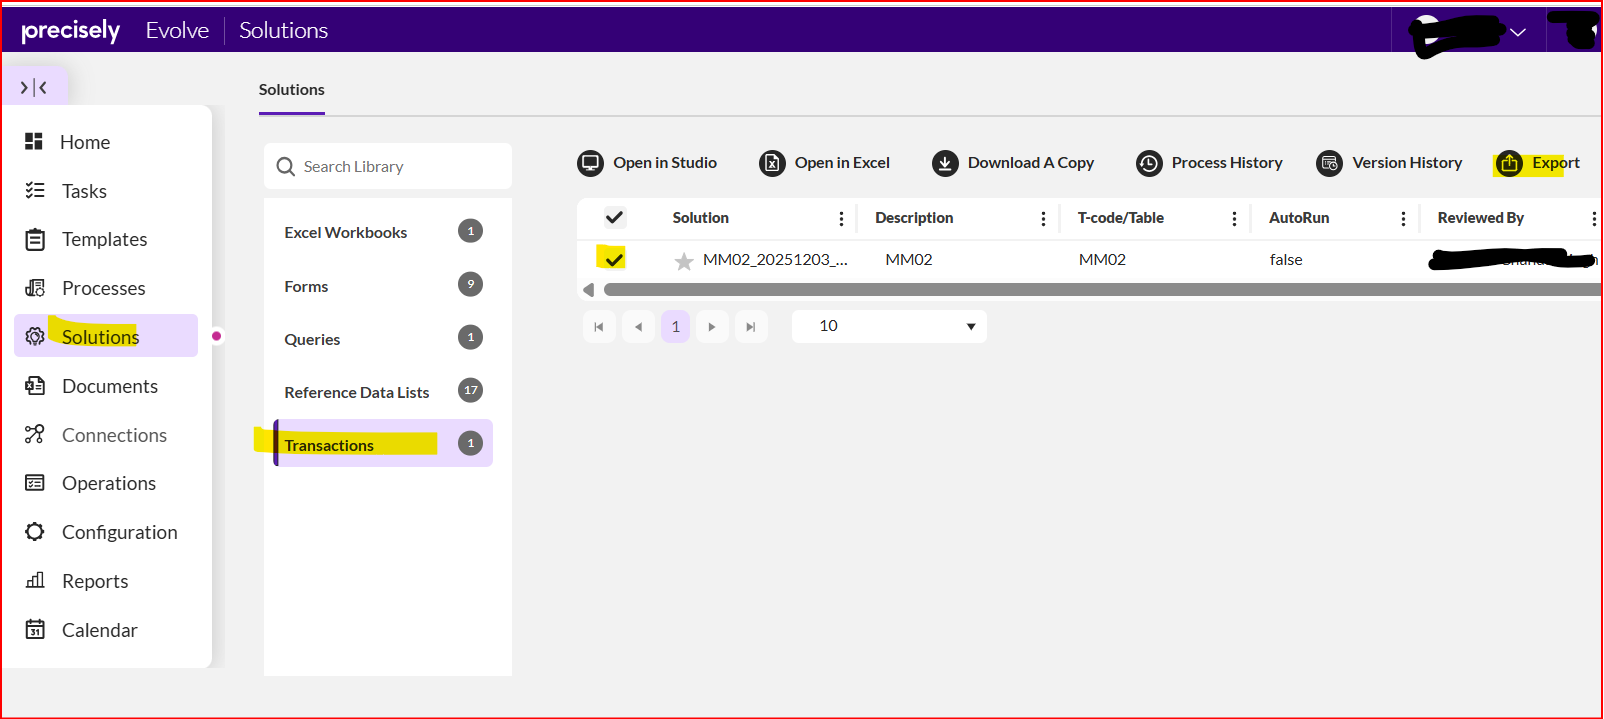Go to previous page of results

(638, 327)
